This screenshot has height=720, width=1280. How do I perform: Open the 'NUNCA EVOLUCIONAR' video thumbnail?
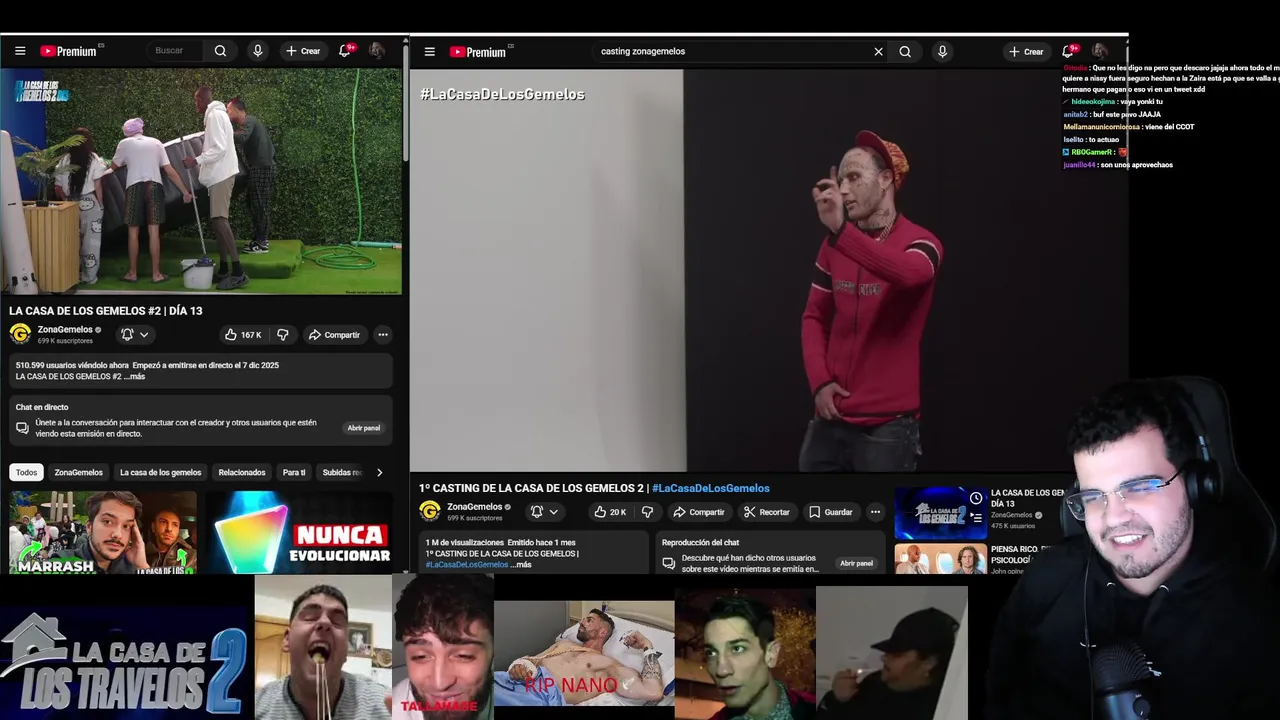[x=299, y=532]
